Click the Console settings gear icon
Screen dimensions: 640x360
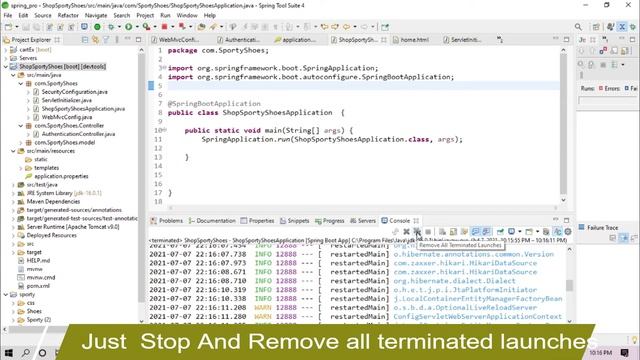click(568, 231)
